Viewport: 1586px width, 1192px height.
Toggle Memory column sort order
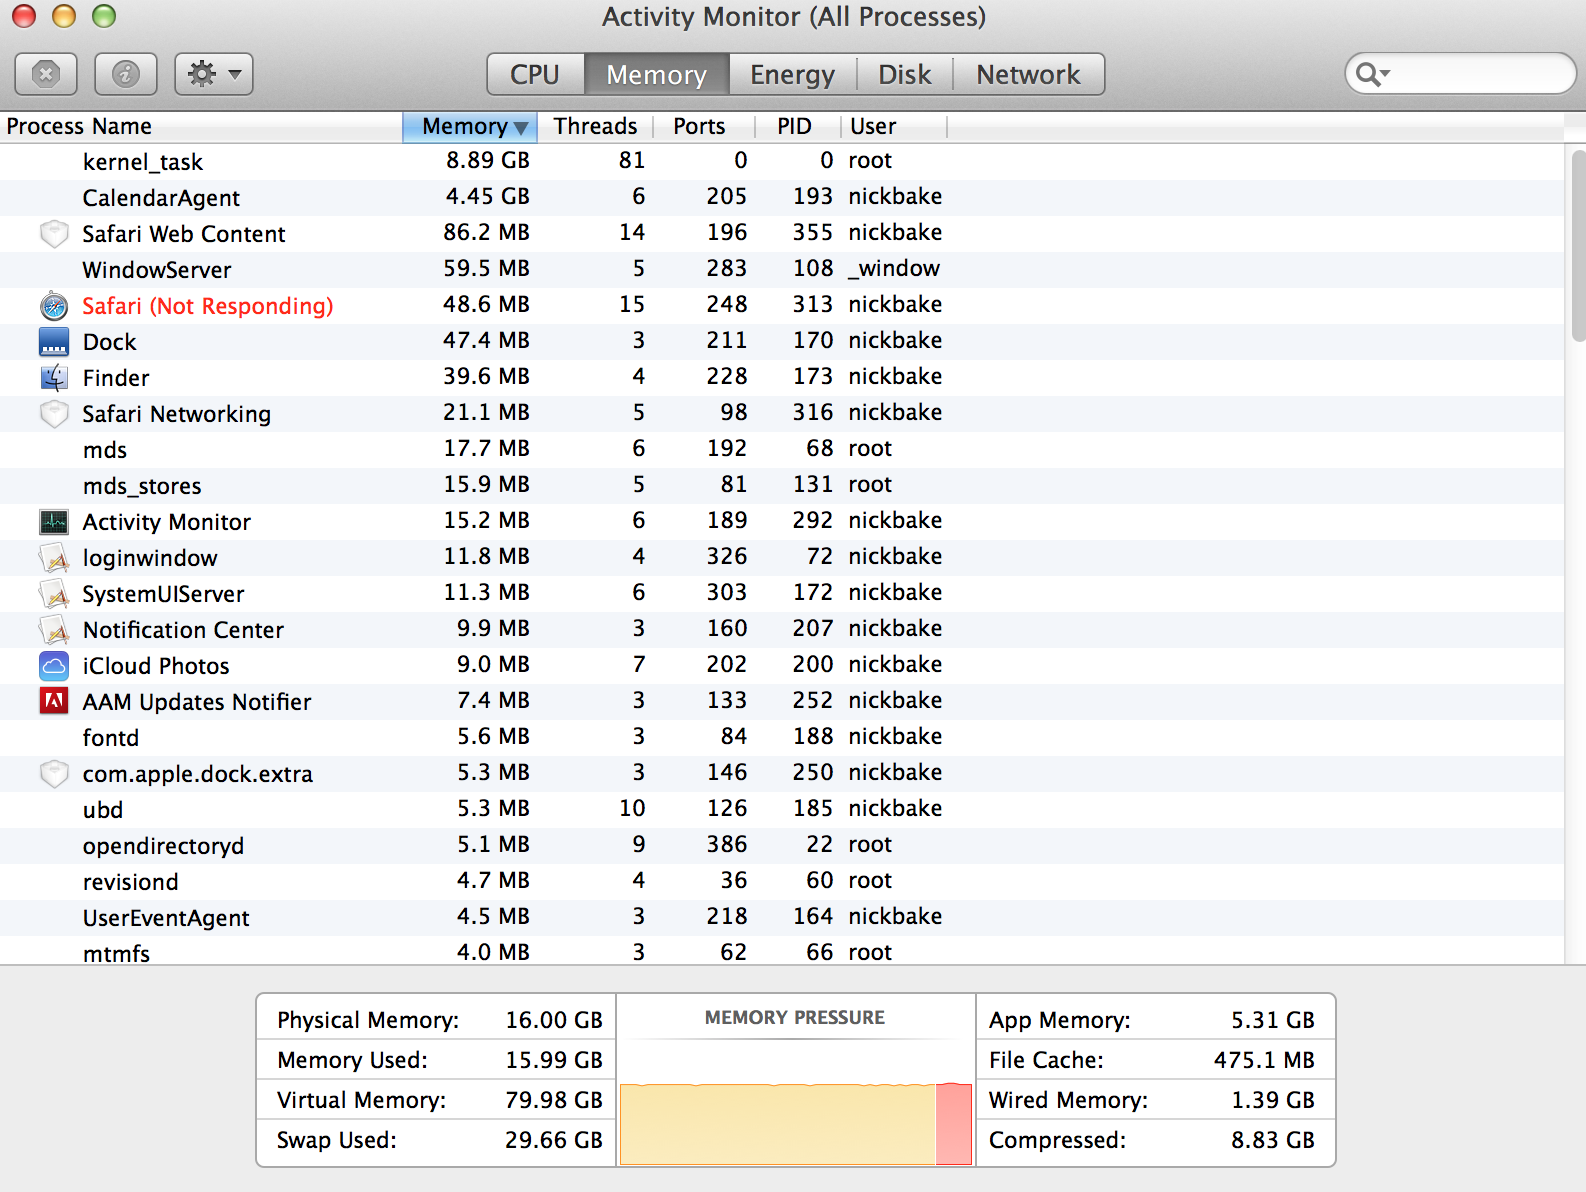tap(470, 126)
